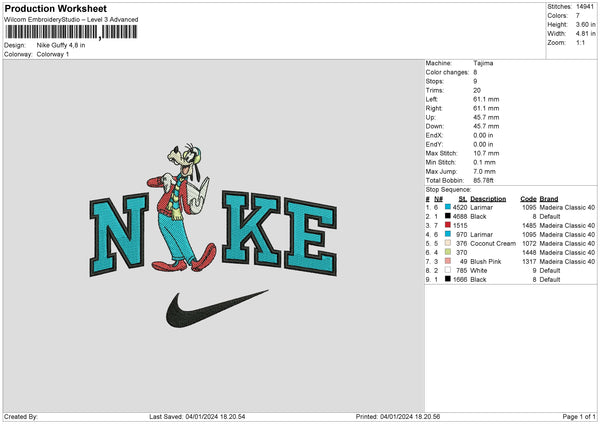This screenshot has width=600, height=424.
Task: Click the 'EndX:' label
Action: (x=434, y=135)
